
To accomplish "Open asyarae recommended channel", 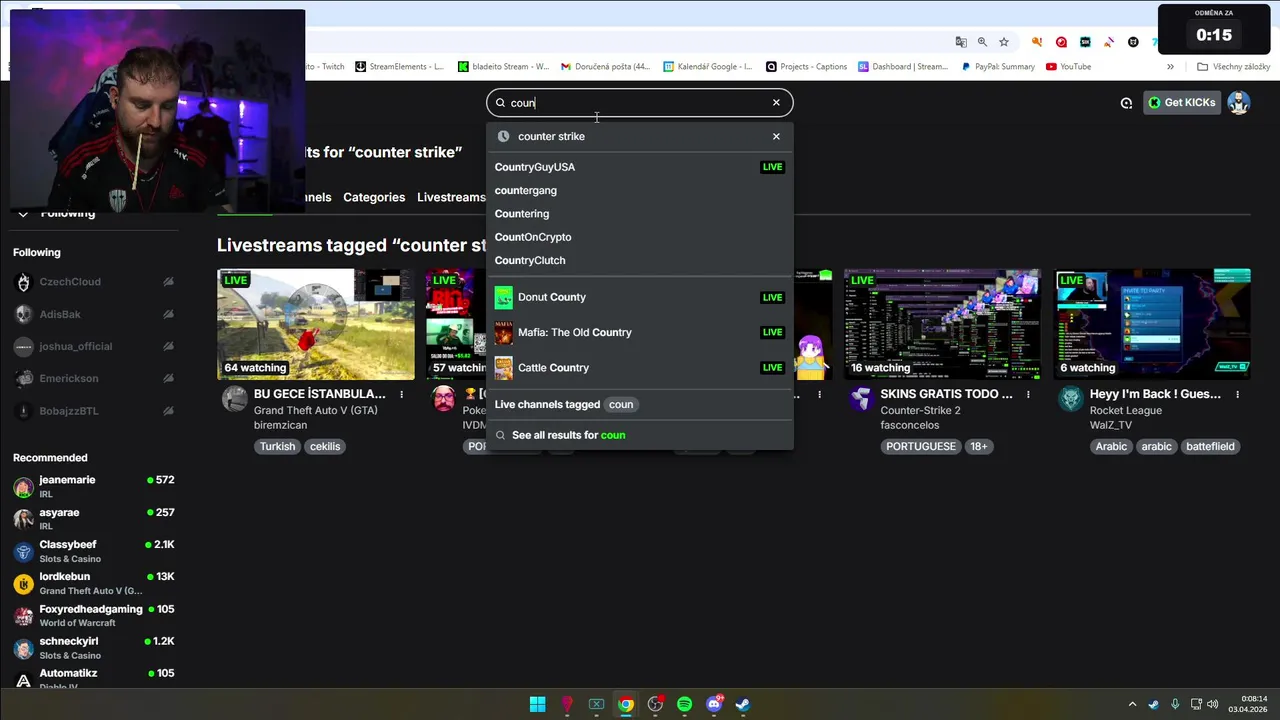I will (x=93, y=518).
